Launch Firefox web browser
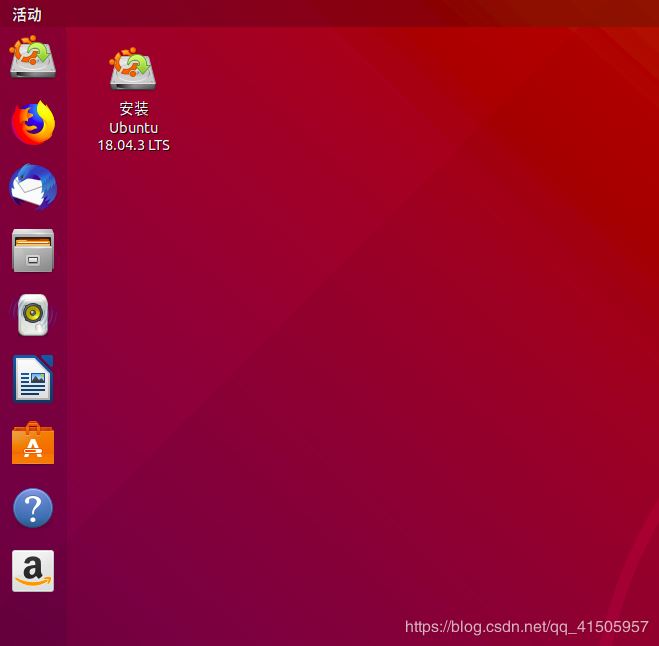Screen dimensions: 659x646 [33, 123]
